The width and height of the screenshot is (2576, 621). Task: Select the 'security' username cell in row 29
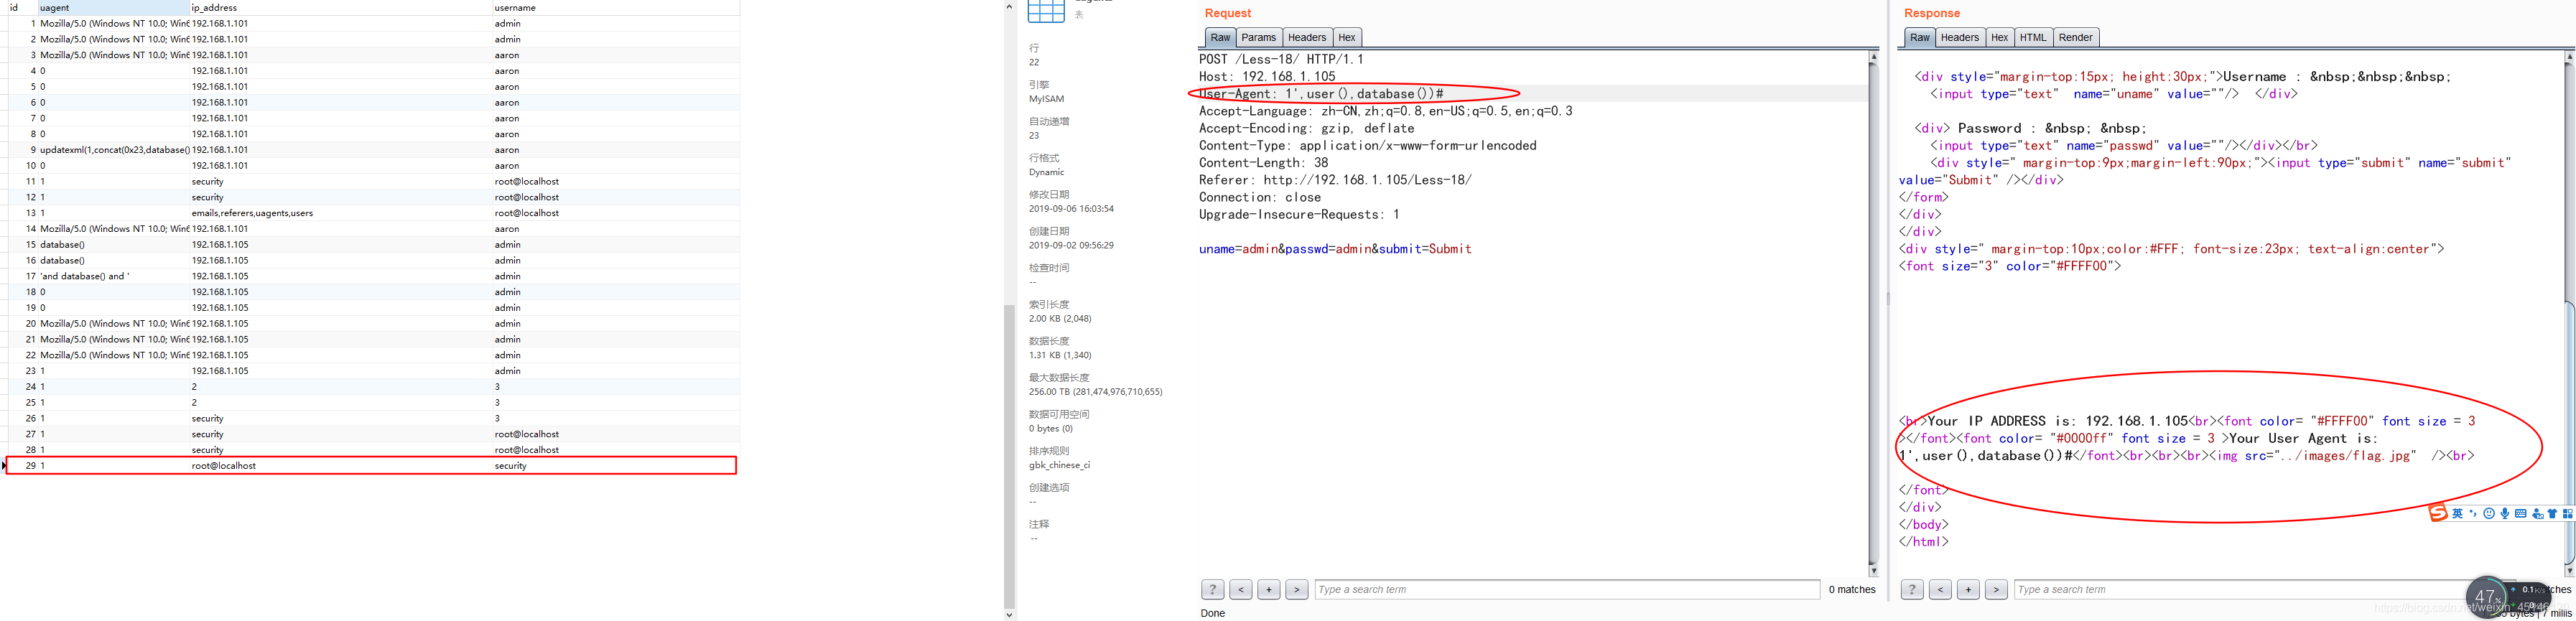pyautogui.click(x=616, y=466)
